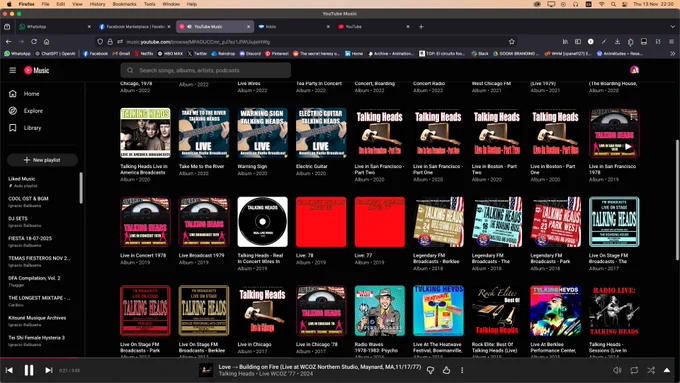680x383 pixels.
Task: Open the History menu
Action: point(97,4)
